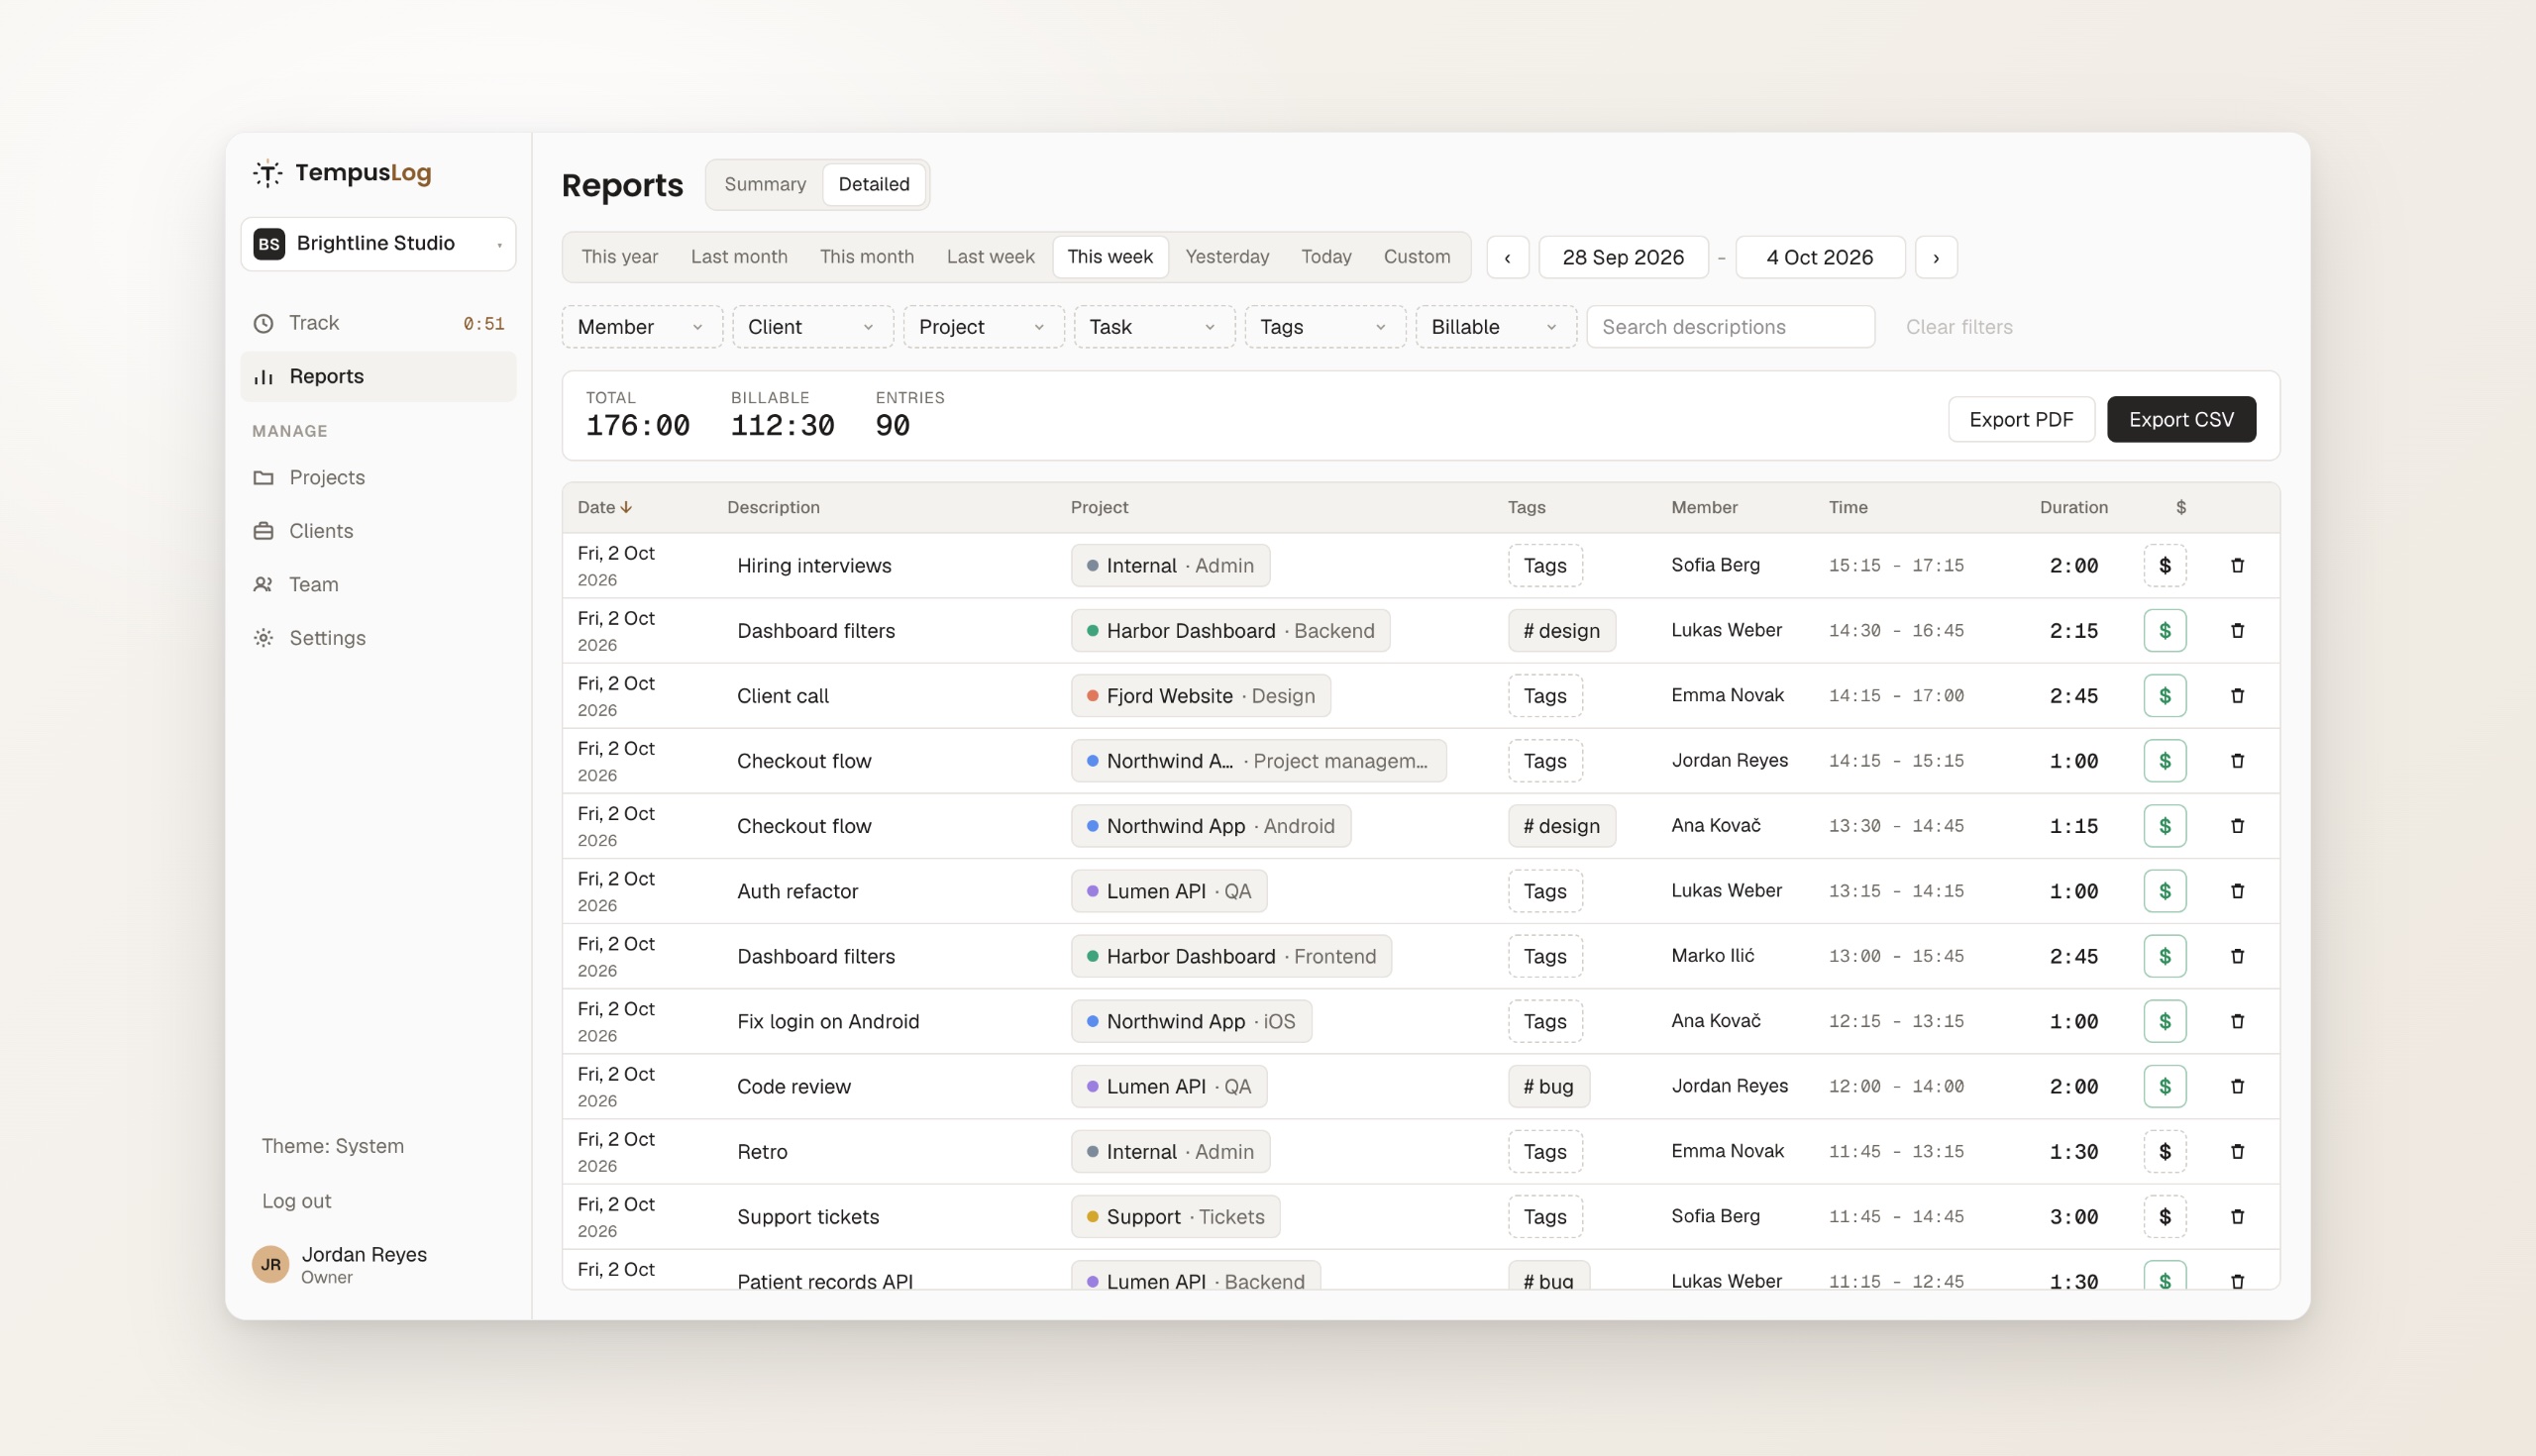Delete the Code review entry

point(2237,1086)
